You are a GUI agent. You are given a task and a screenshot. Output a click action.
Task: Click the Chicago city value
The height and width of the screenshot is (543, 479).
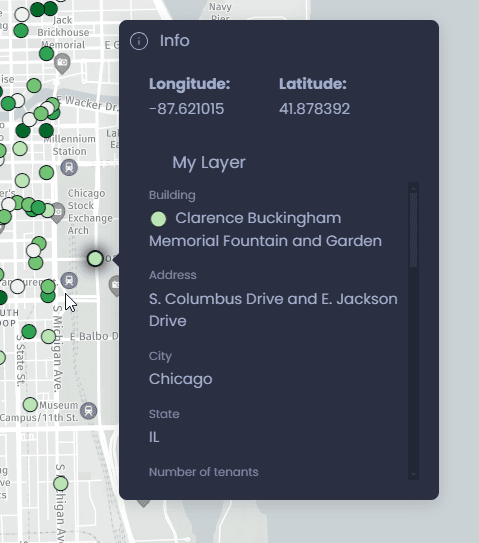tap(180, 379)
